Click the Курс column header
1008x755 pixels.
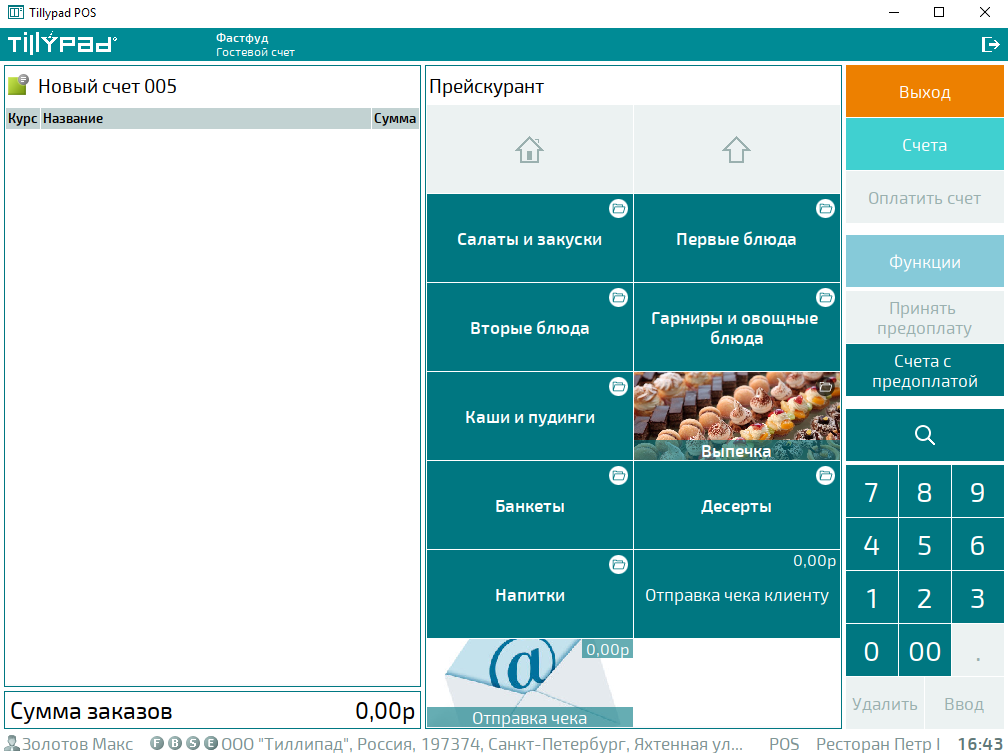tap(22, 118)
